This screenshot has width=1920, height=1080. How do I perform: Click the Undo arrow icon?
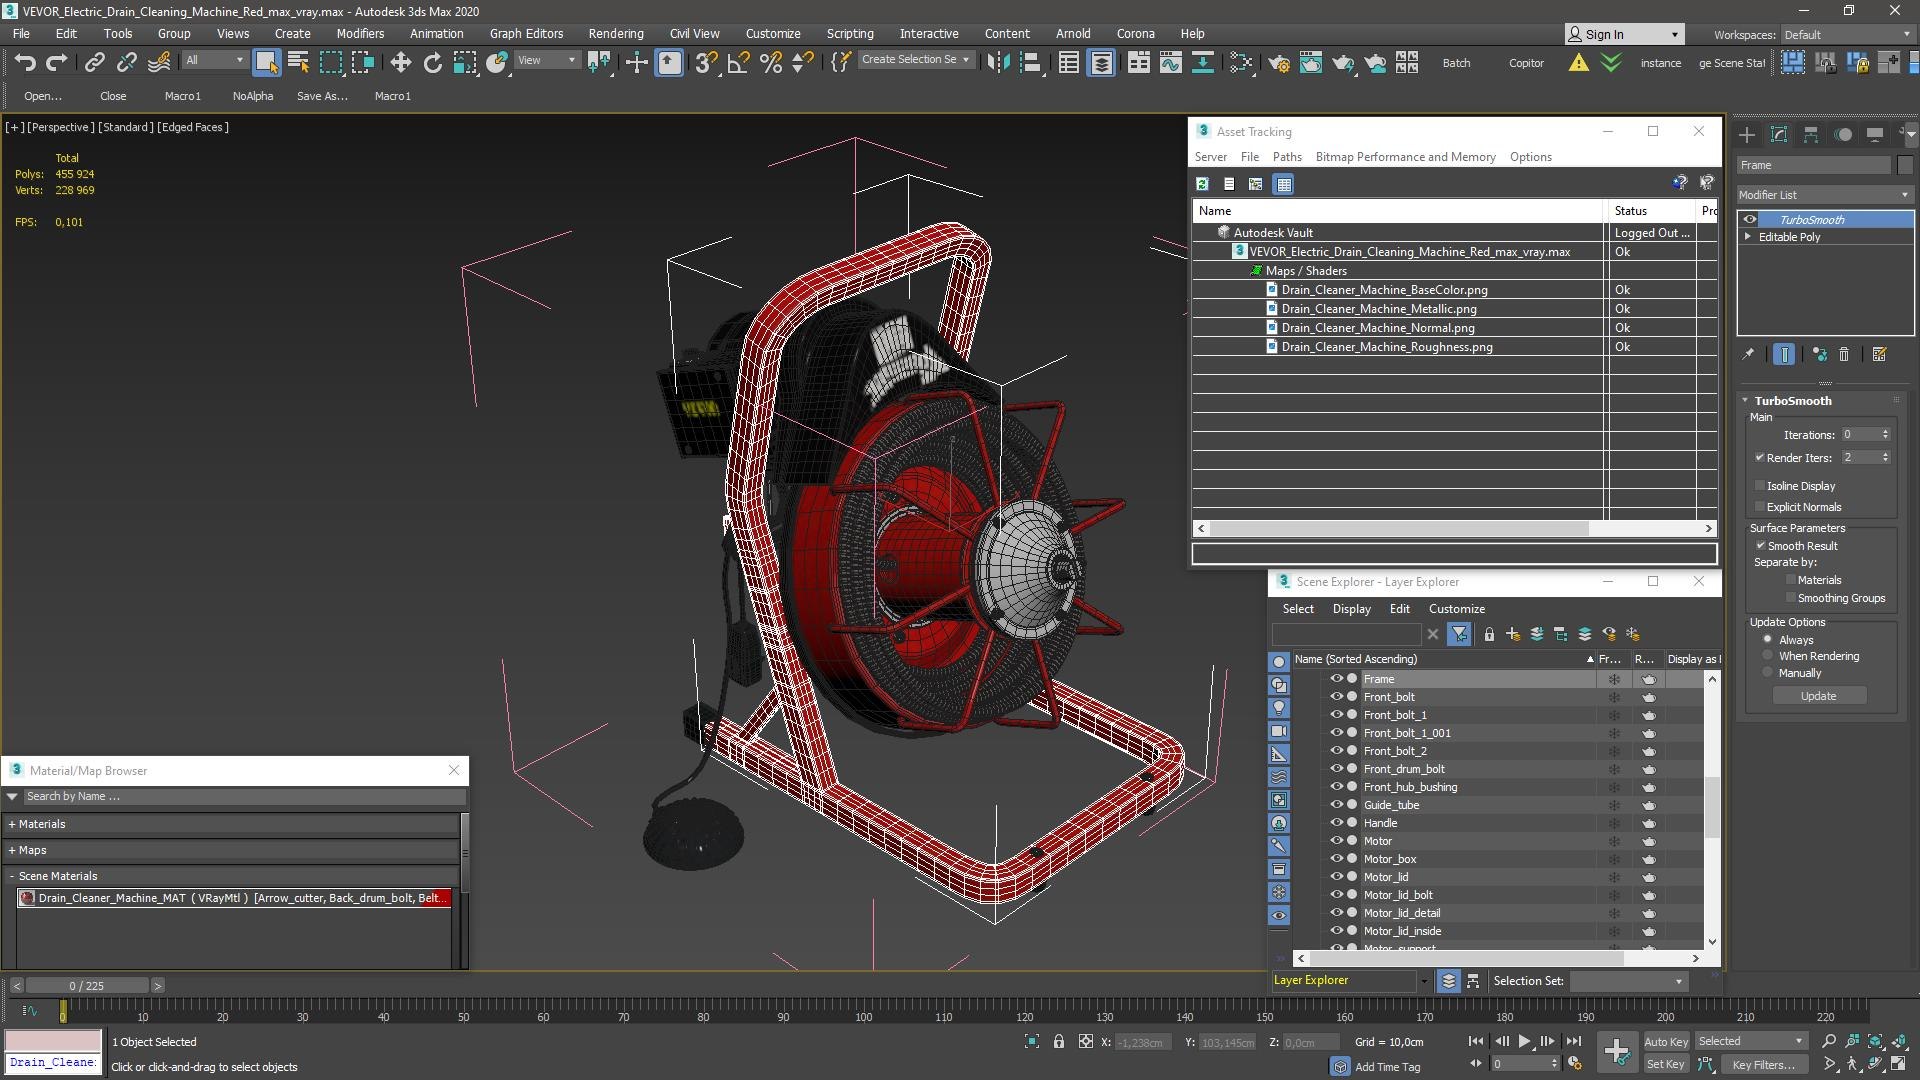pyautogui.click(x=25, y=63)
